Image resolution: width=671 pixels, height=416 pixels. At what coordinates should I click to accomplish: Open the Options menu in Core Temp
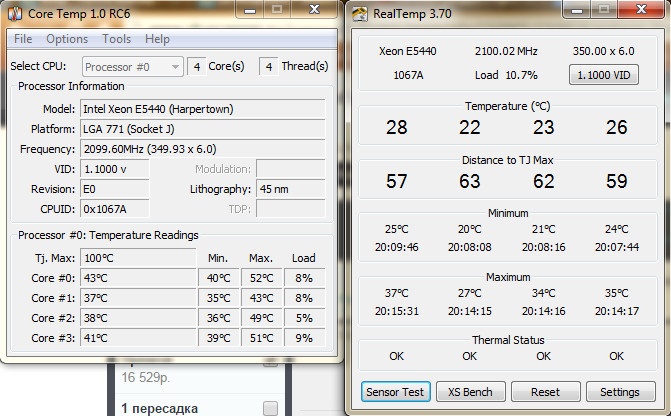click(x=67, y=39)
